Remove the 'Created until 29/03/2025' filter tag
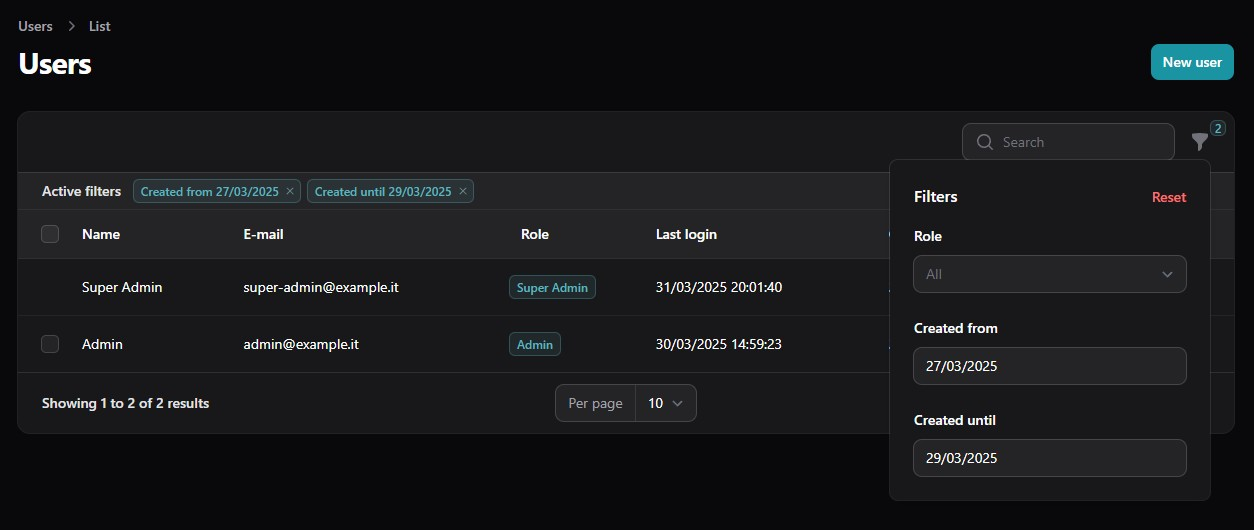Viewport: 1254px width, 530px height. tap(463, 191)
